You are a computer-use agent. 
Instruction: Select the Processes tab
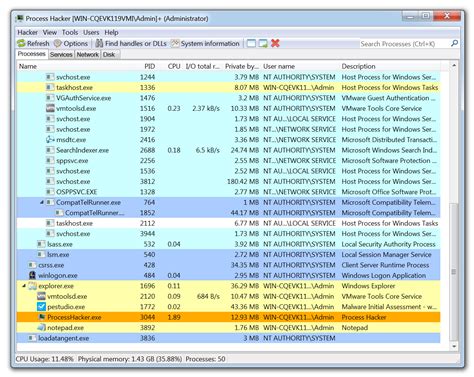point(32,54)
